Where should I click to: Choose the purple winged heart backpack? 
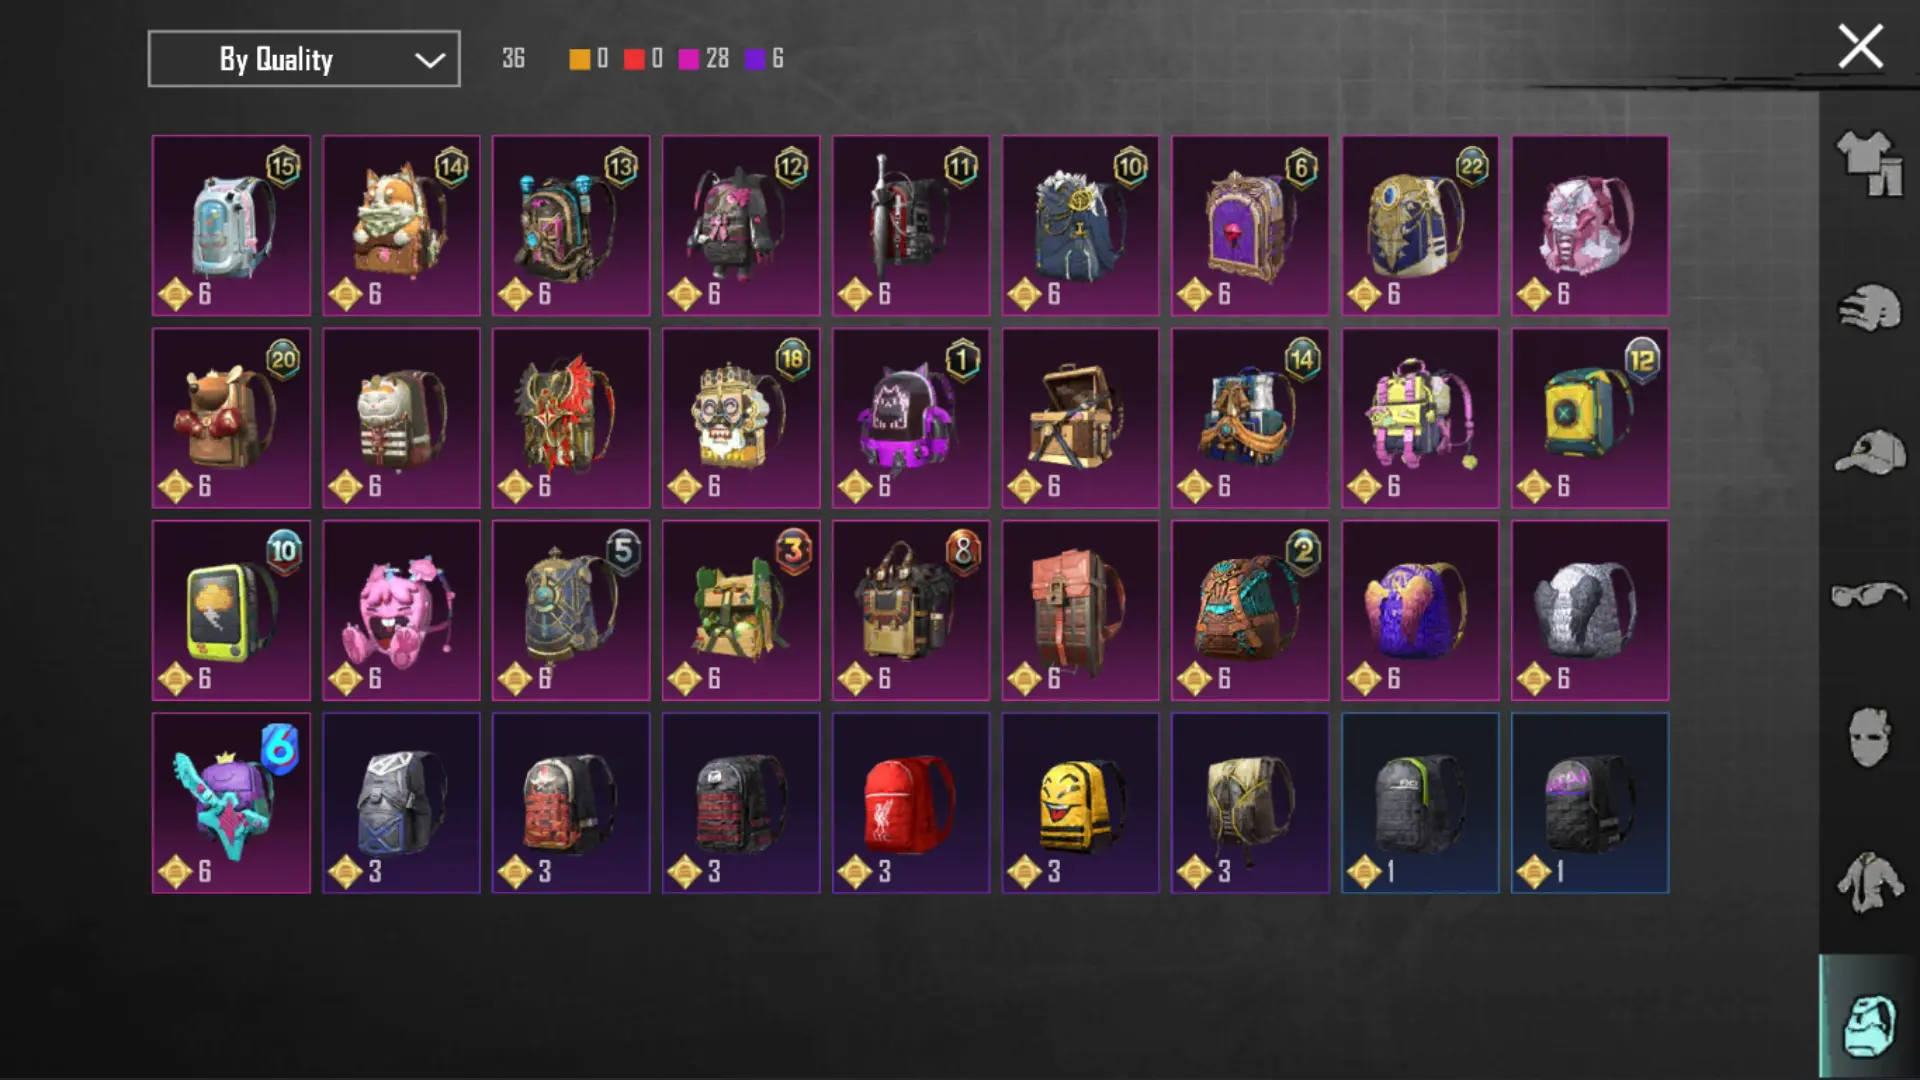1420,610
